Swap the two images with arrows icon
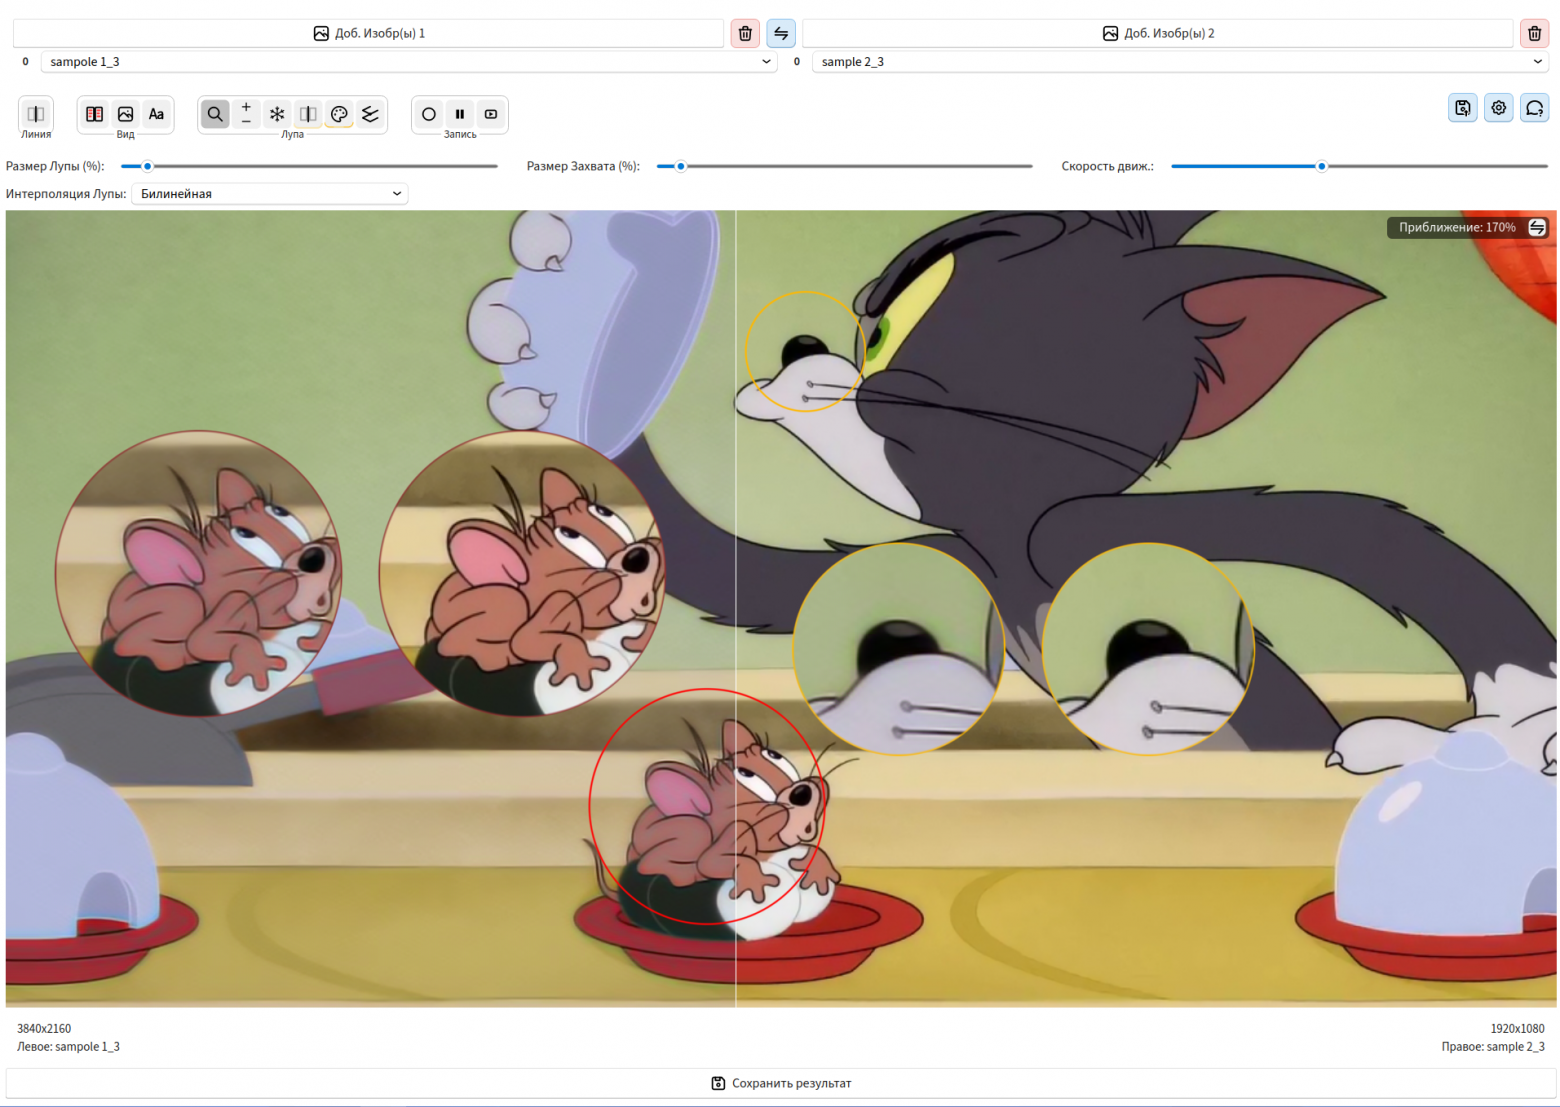 coord(781,33)
